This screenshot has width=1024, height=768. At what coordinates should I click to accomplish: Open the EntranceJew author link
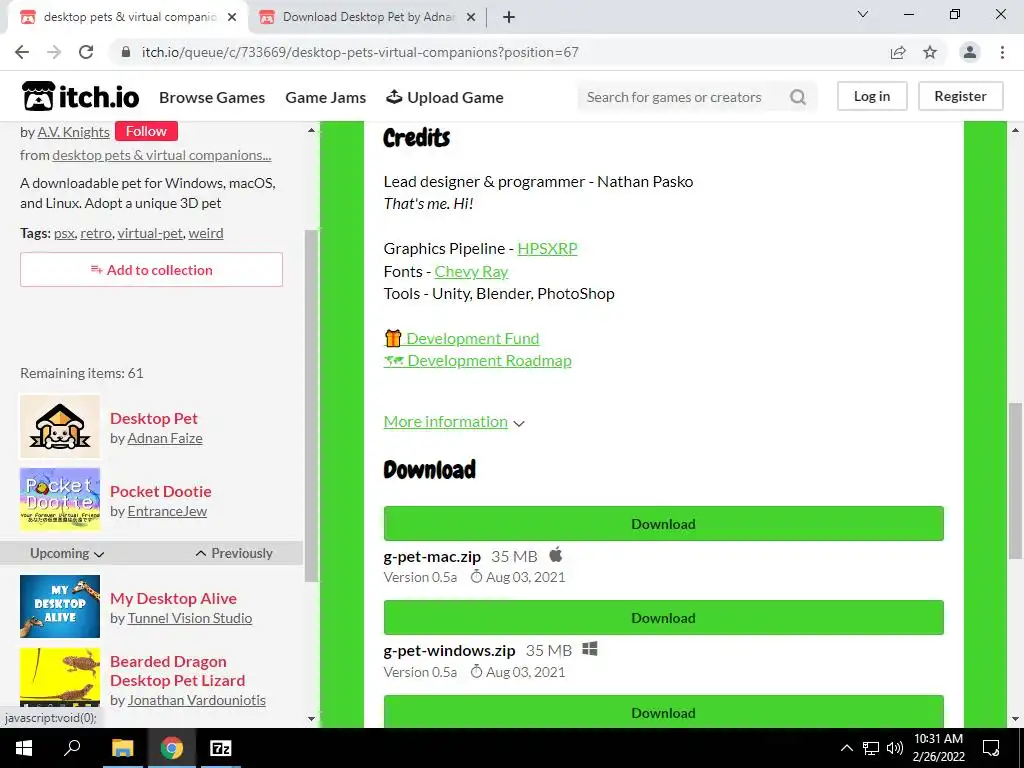[x=167, y=511]
